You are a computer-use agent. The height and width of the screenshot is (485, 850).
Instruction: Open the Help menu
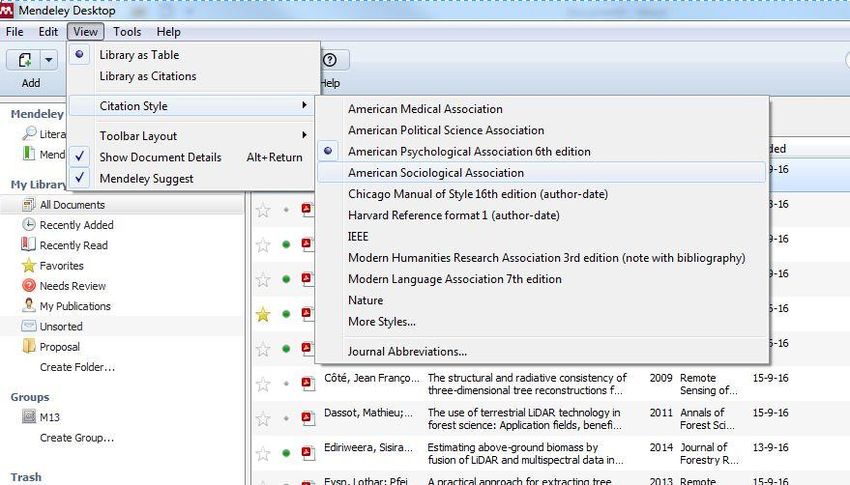169,31
